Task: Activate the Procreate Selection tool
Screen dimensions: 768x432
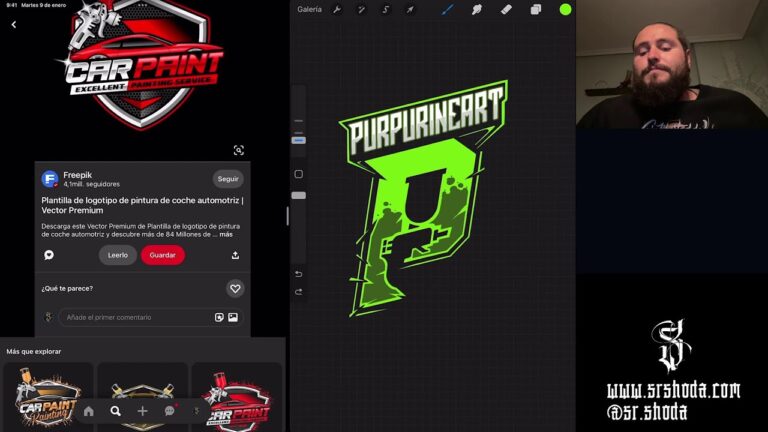Action: click(x=385, y=9)
